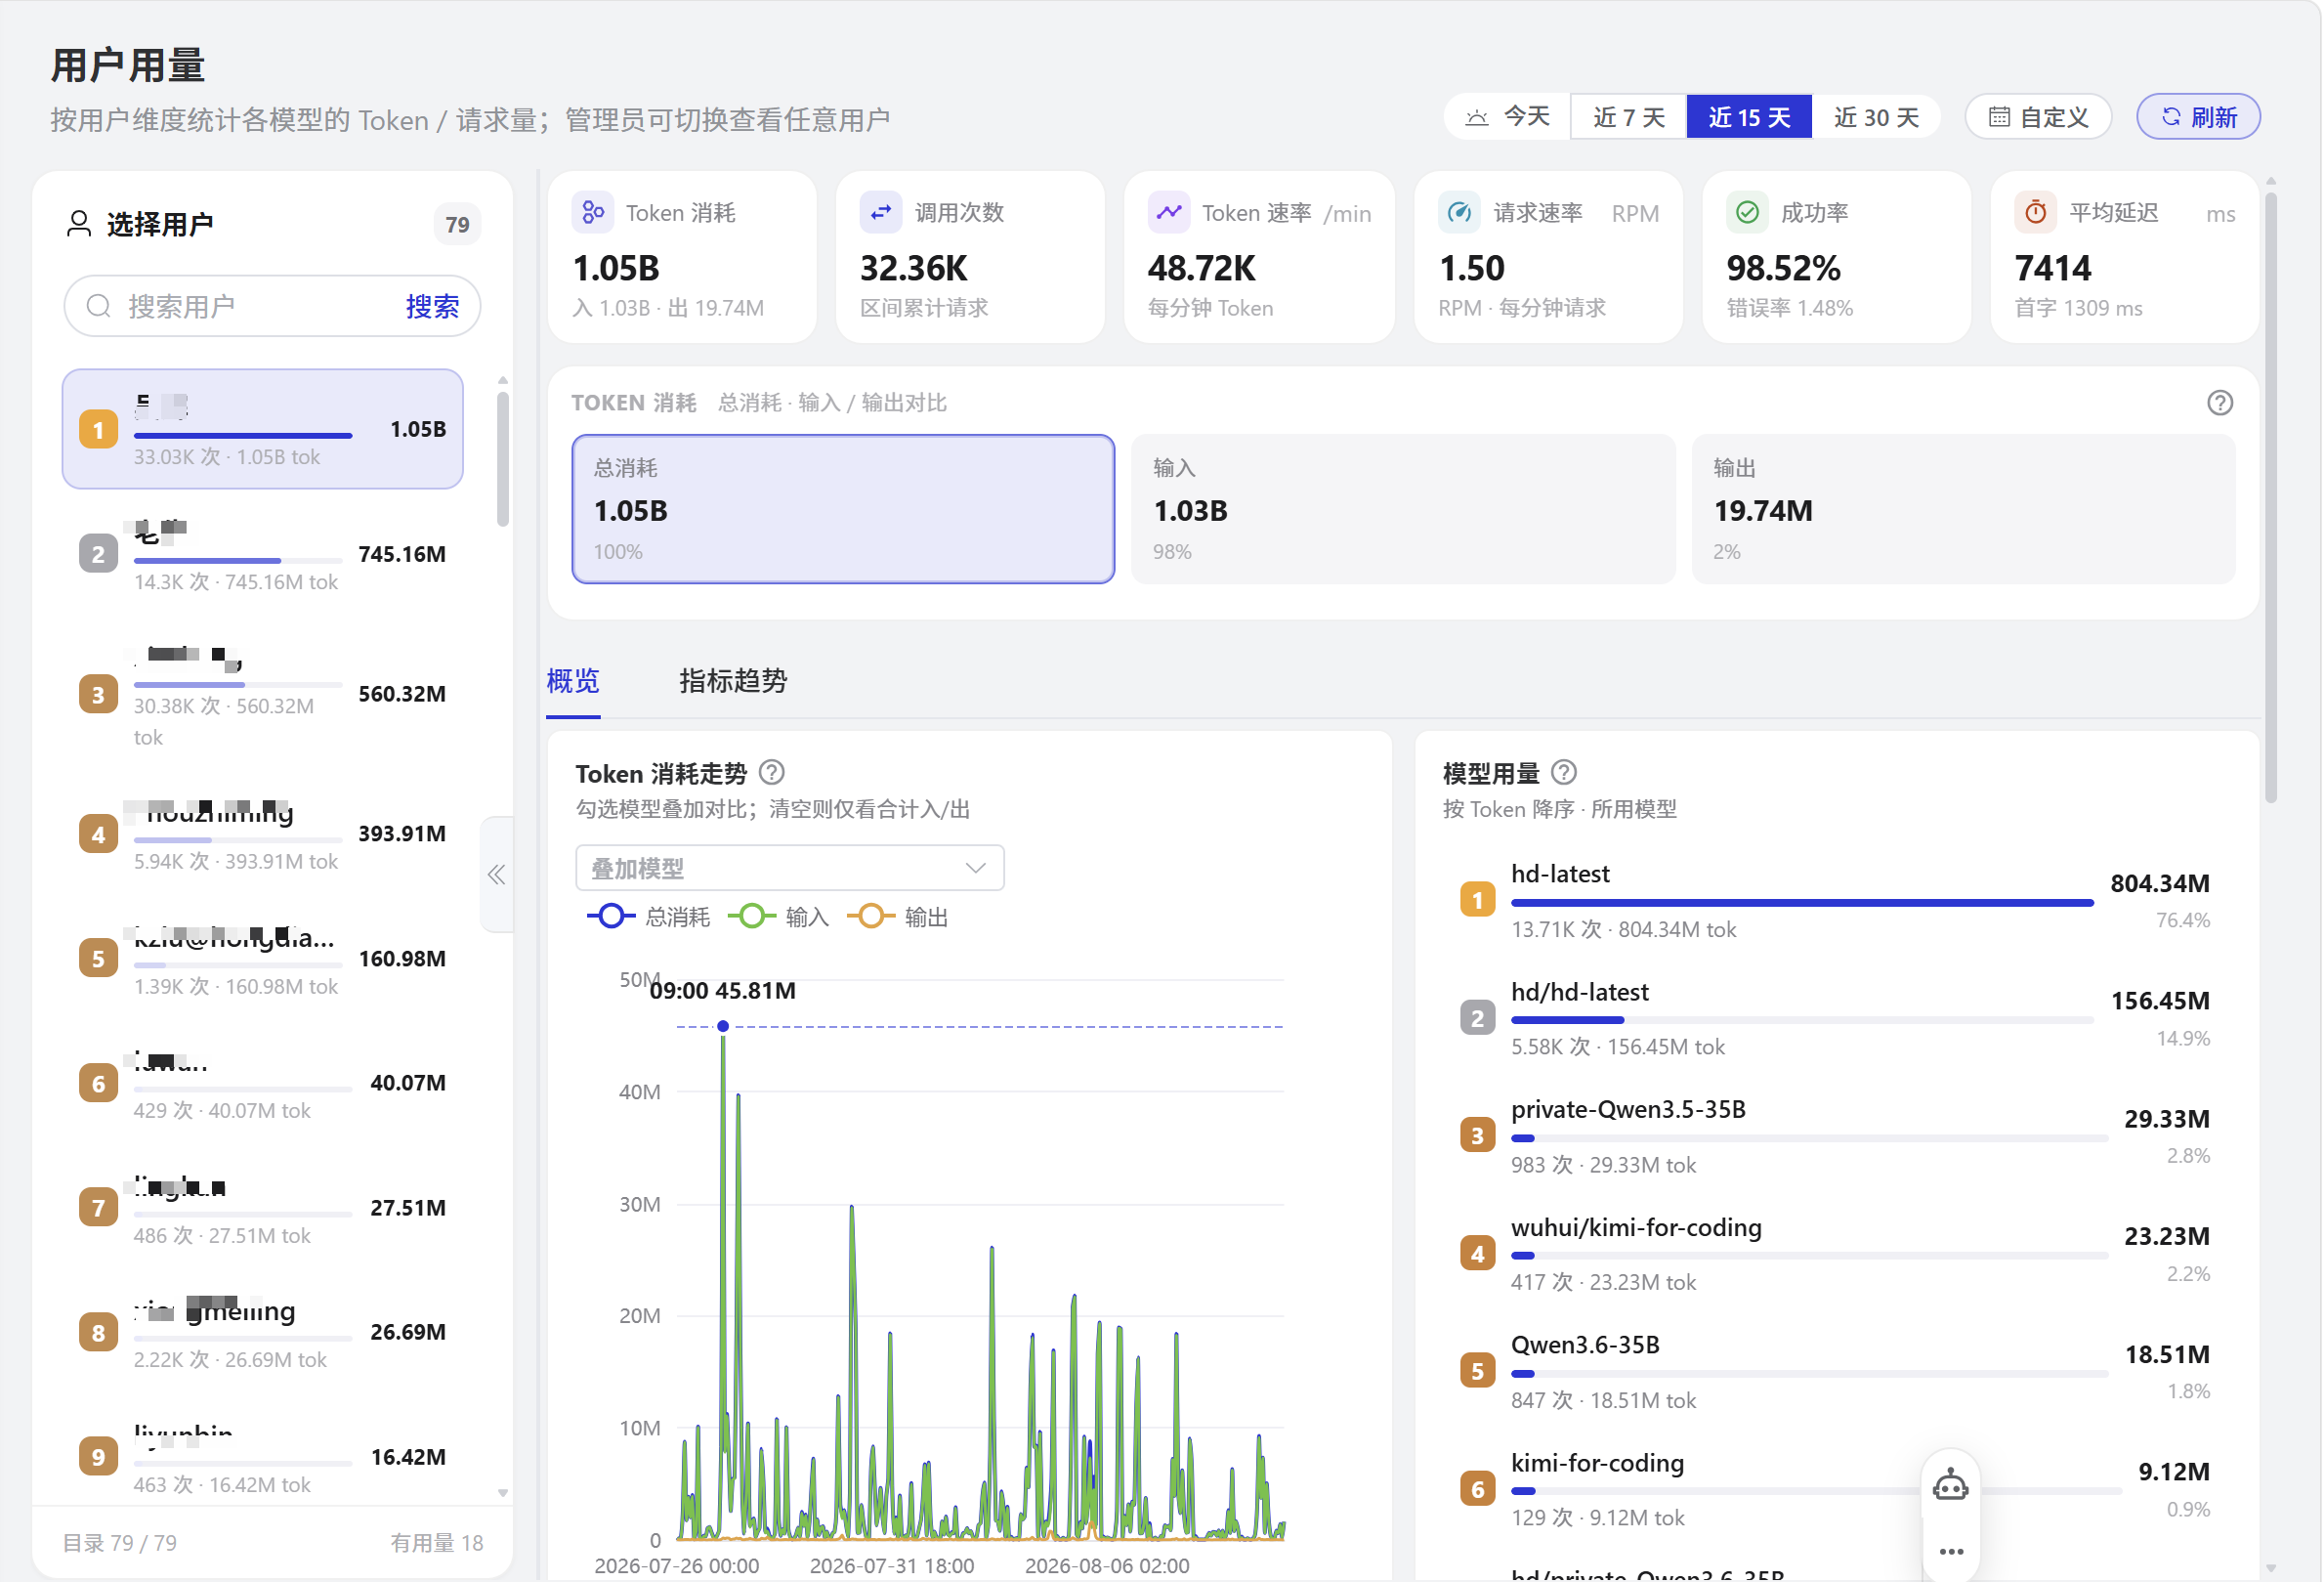Open the robot assistant floating icon
Screen dimensions: 2324x1582
[1951, 1487]
